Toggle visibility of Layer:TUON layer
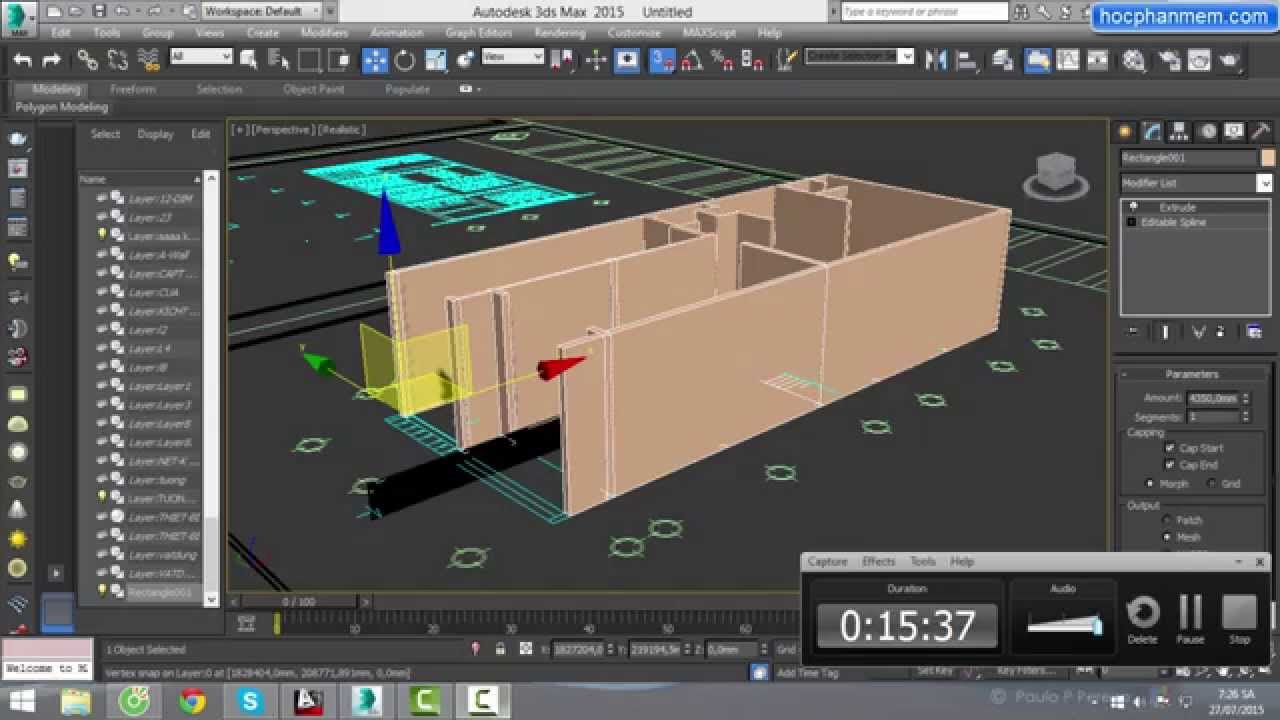 tap(101, 497)
